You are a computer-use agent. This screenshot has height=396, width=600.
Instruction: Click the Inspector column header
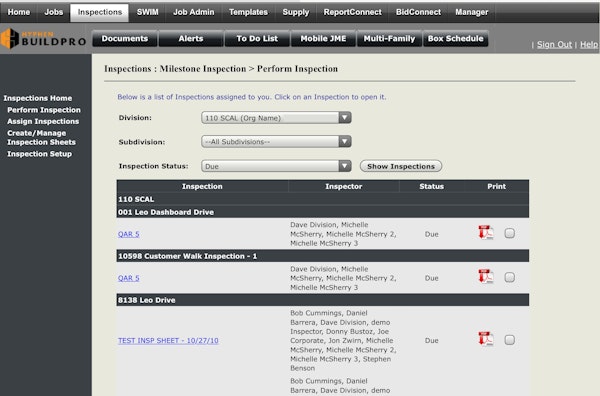[343, 186]
